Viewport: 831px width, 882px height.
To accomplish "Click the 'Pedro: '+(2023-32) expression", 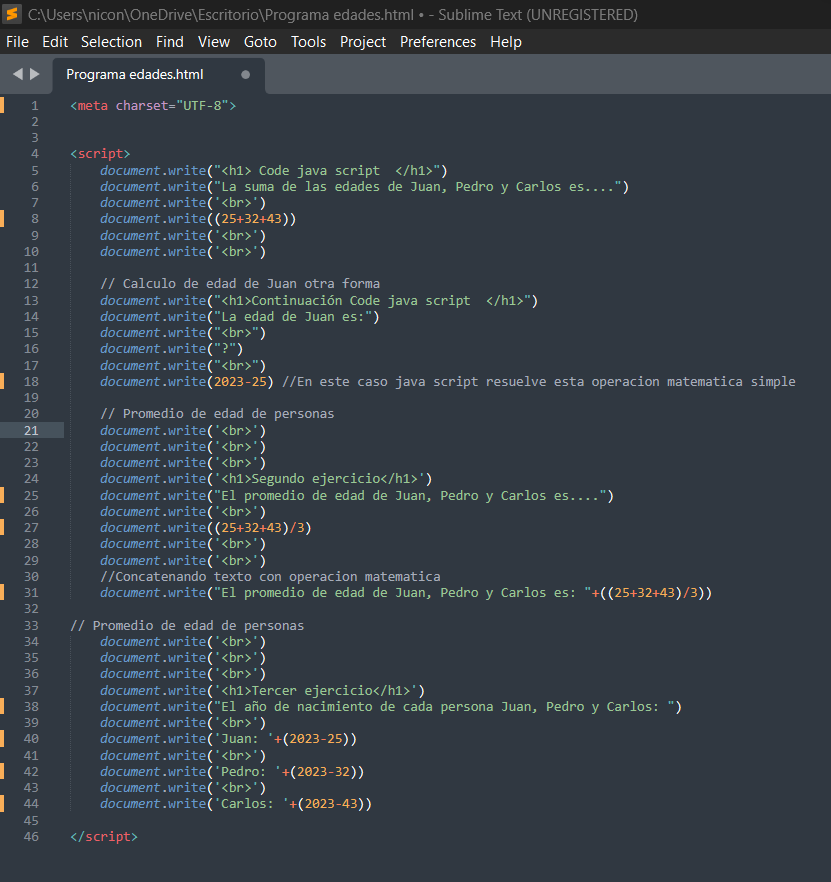I will tap(286, 772).
